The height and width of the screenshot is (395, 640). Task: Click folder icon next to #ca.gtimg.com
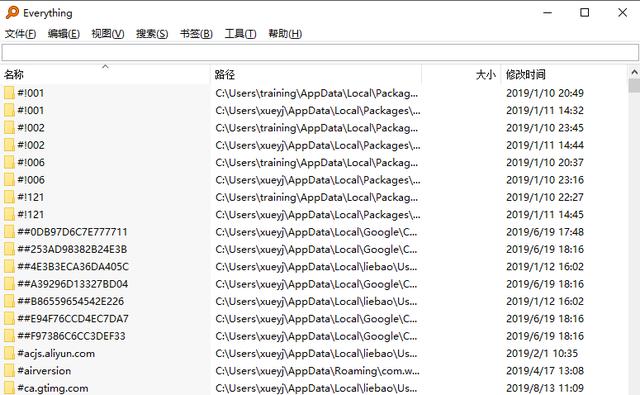9,388
